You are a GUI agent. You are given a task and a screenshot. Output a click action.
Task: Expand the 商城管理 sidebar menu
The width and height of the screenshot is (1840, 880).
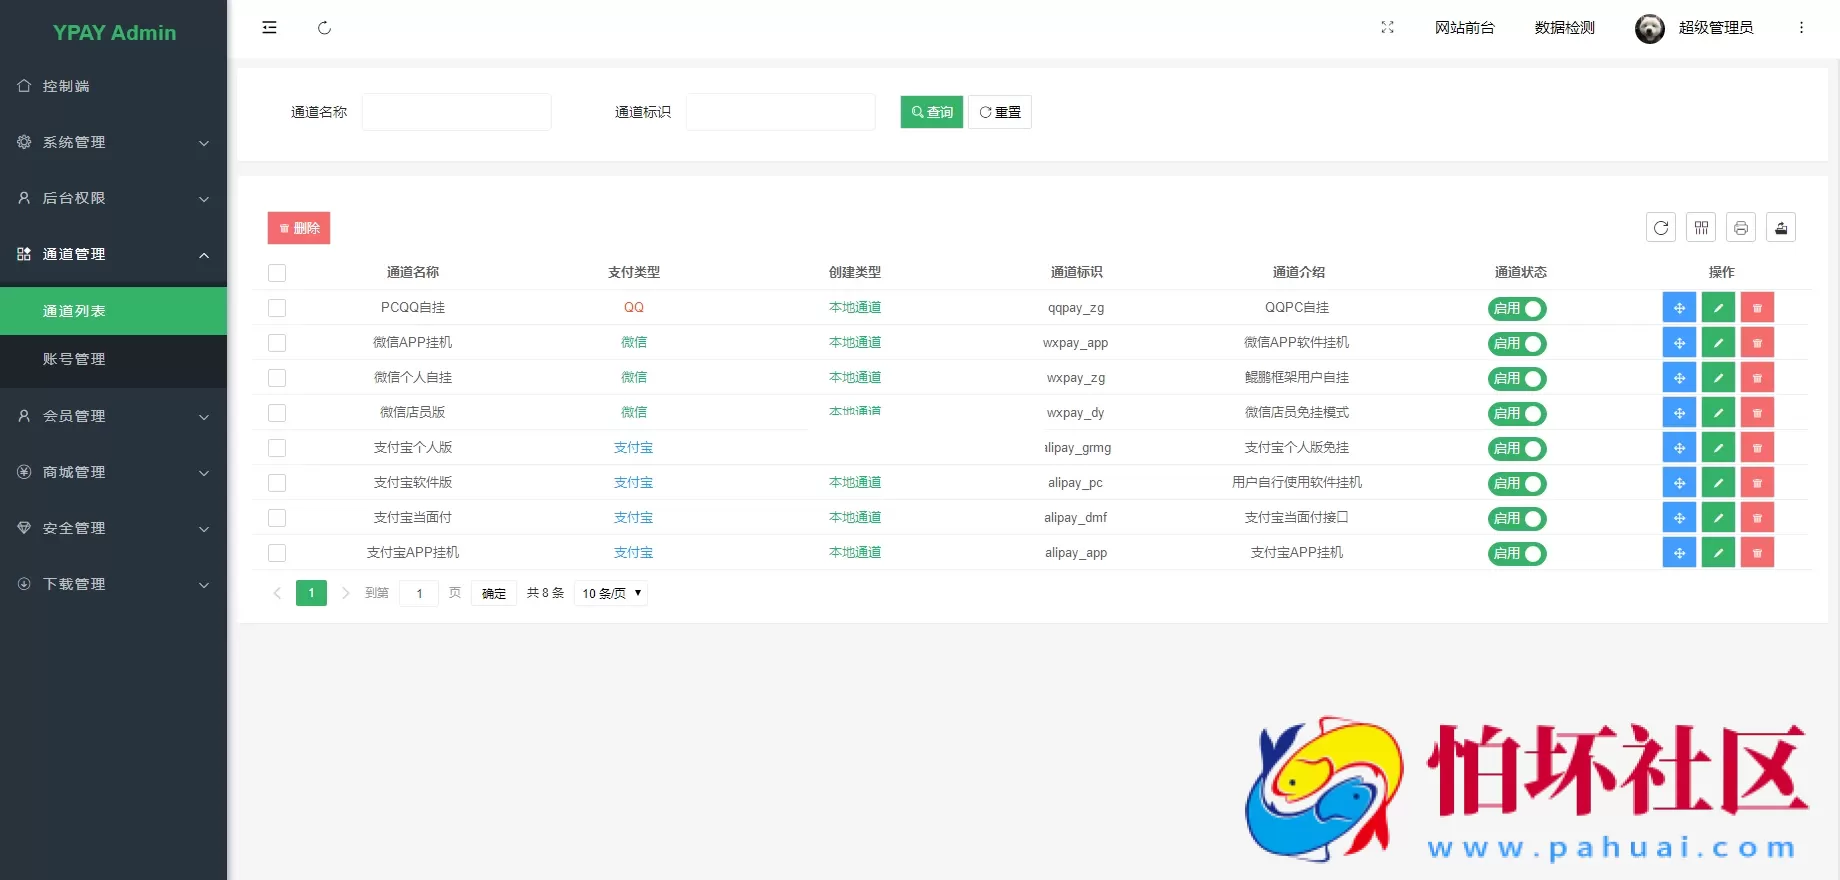[x=113, y=472]
